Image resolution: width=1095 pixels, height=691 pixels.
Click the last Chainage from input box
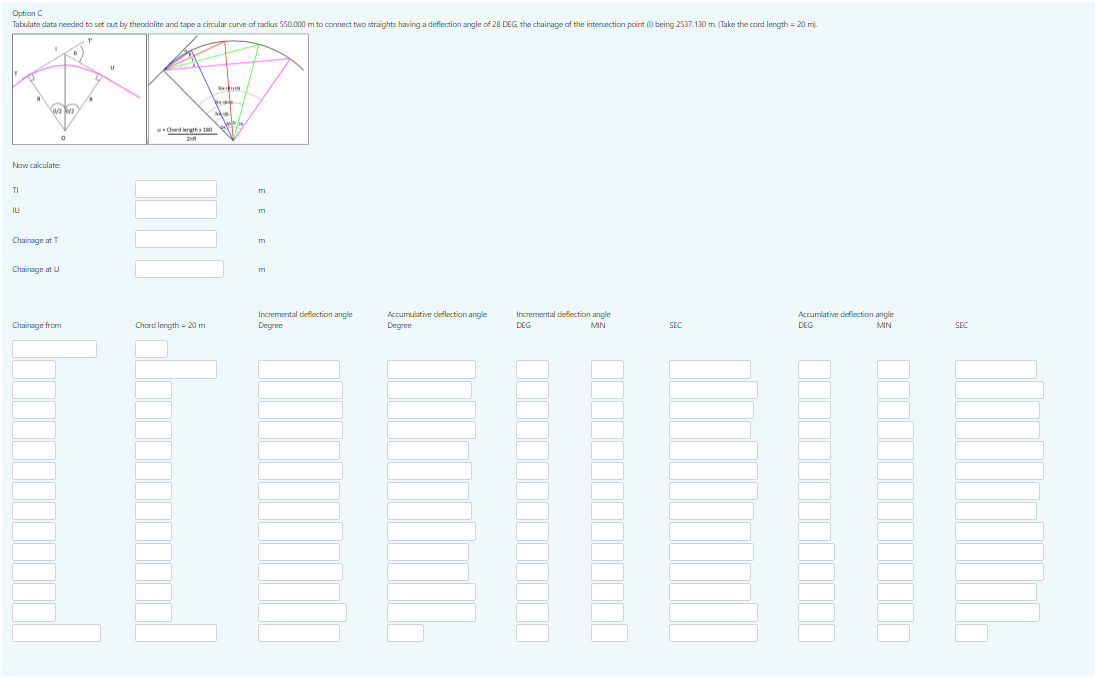click(56, 632)
